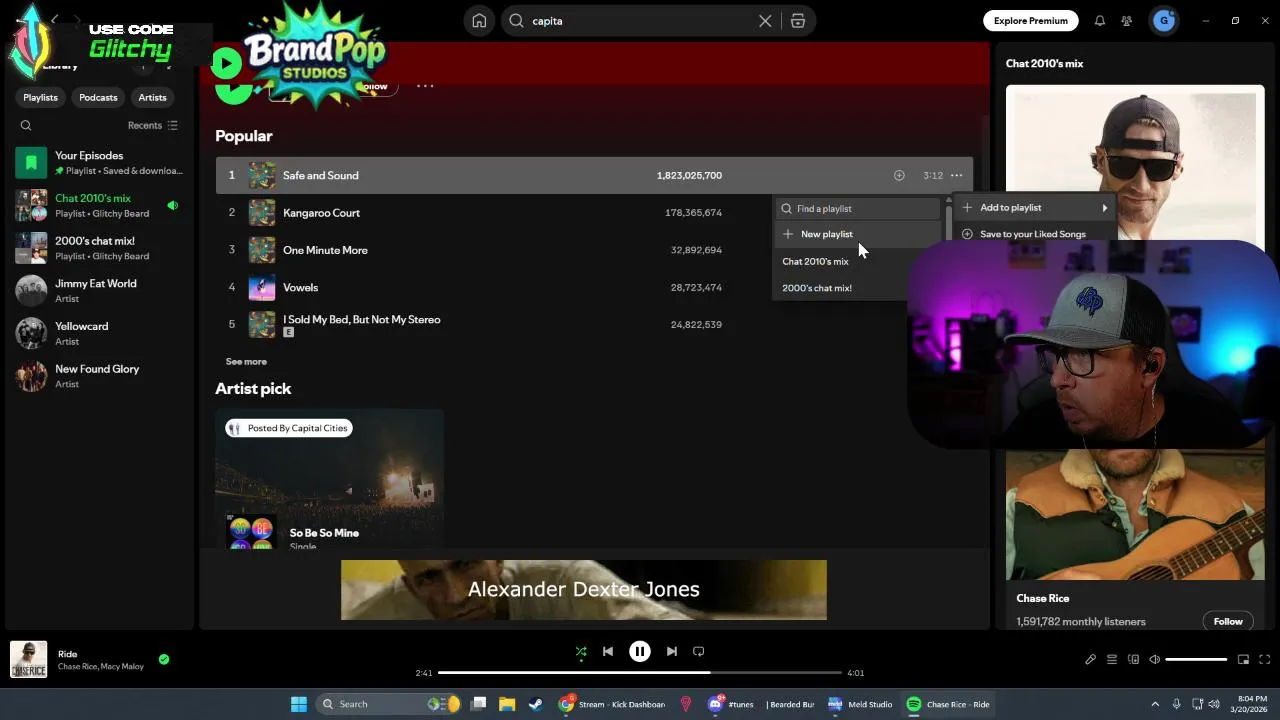Select Add to playlist menu item
The height and width of the screenshot is (720, 1280).
[1035, 208]
